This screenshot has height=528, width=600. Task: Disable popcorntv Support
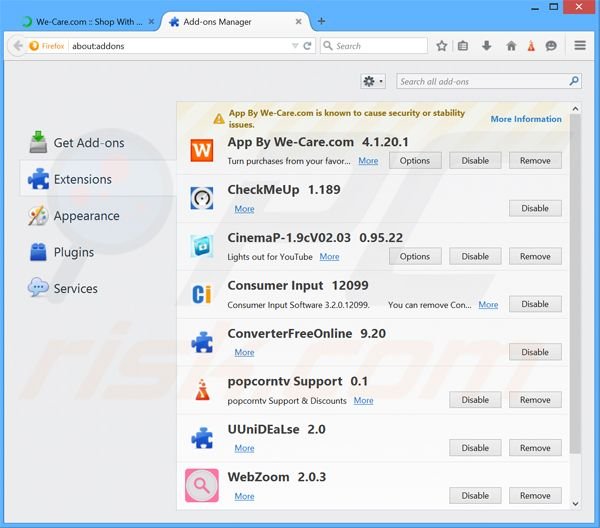pos(475,399)
